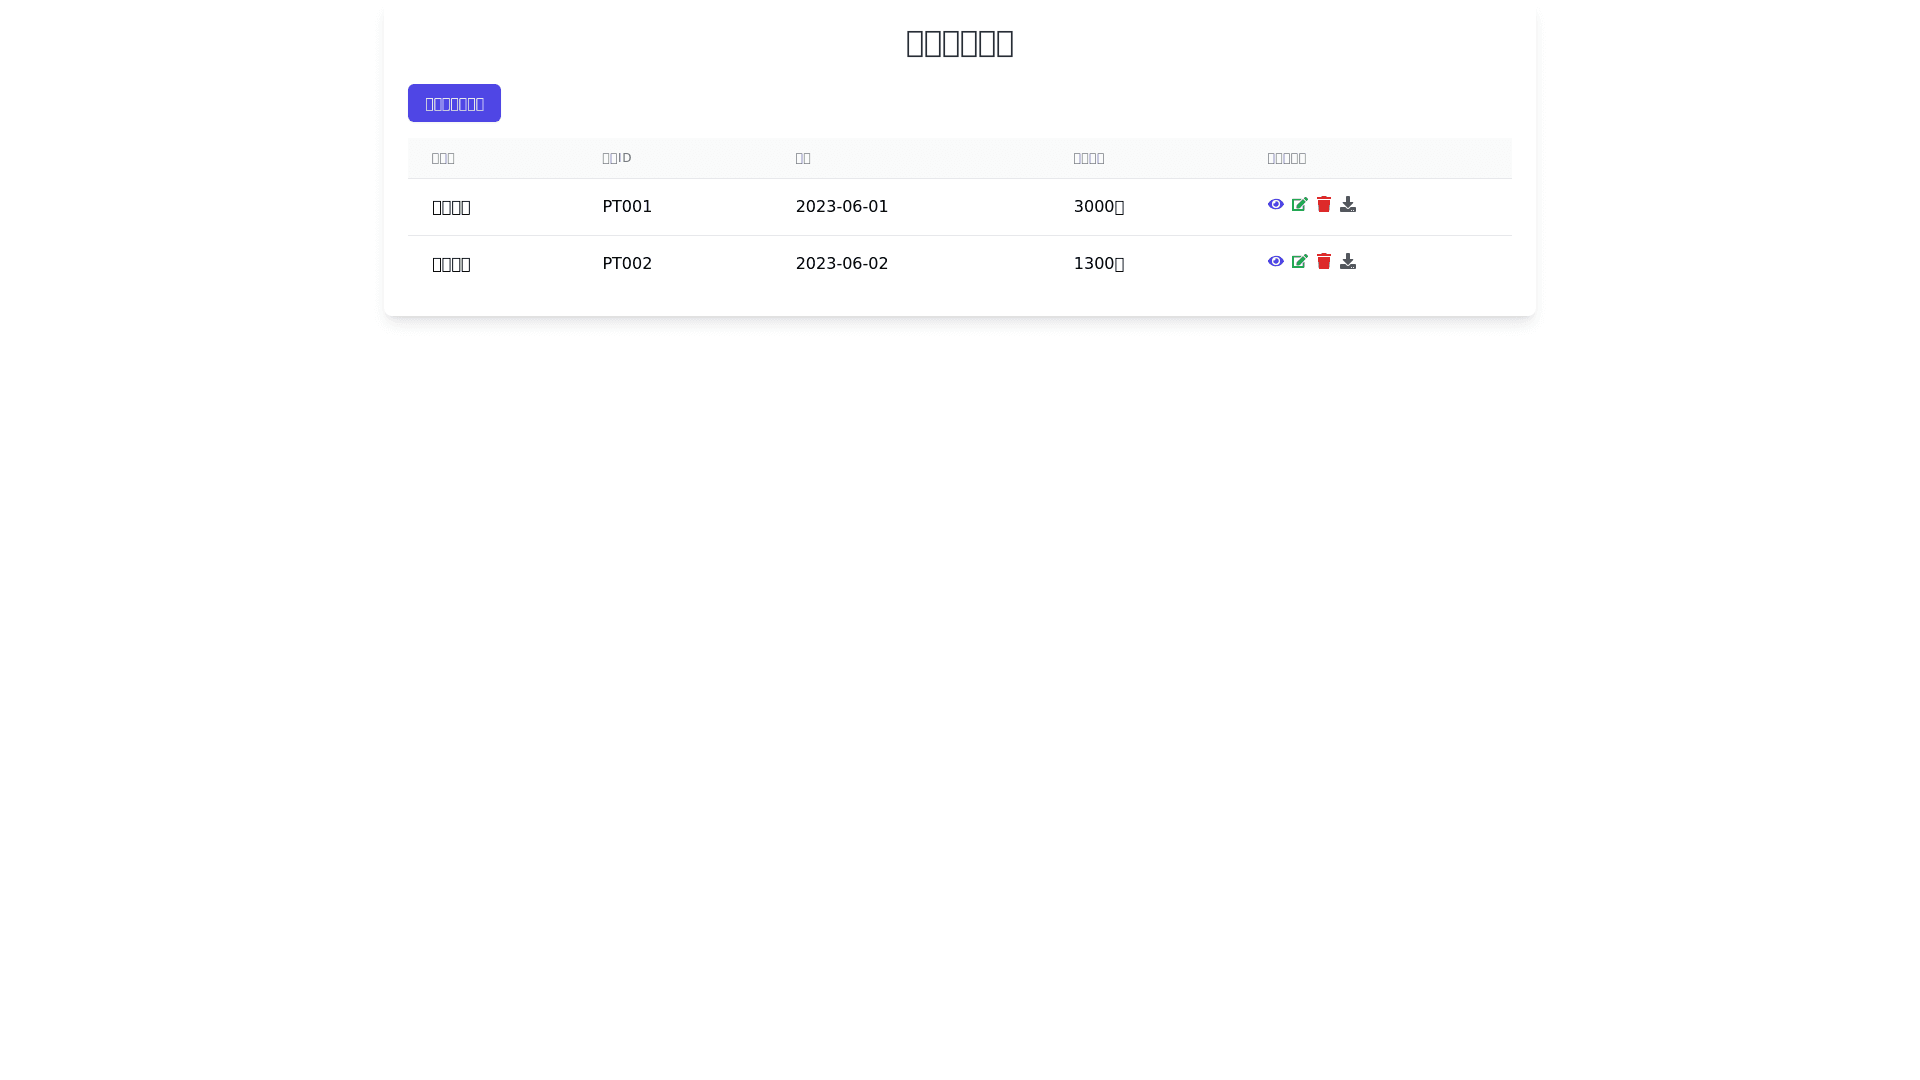Click the 3000 amount cell
The height and width of the screenshot is (1080, 1920).
coord(1098,206)
